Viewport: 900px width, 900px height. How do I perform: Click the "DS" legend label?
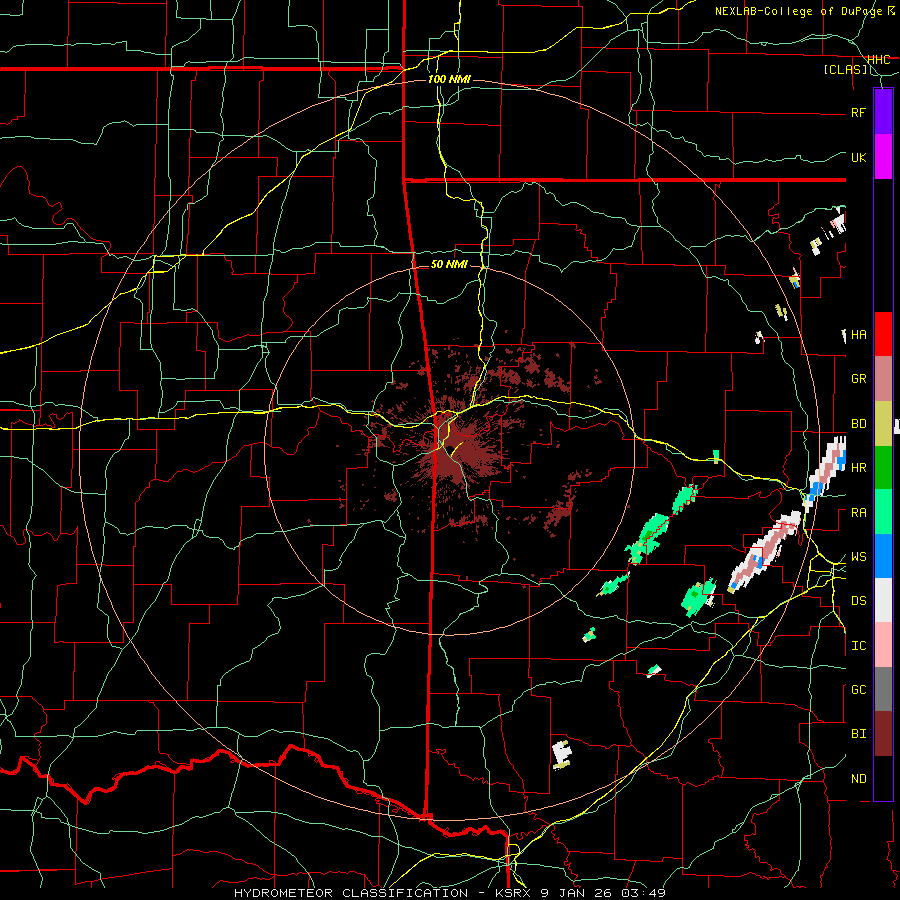click(858, 600)
